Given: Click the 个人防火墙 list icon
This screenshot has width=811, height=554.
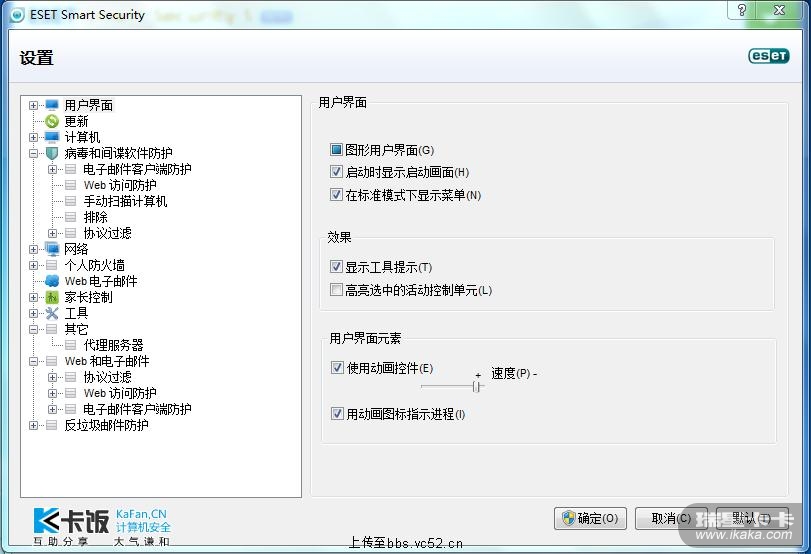Looking at the screenshot, I should pos(52,265).
